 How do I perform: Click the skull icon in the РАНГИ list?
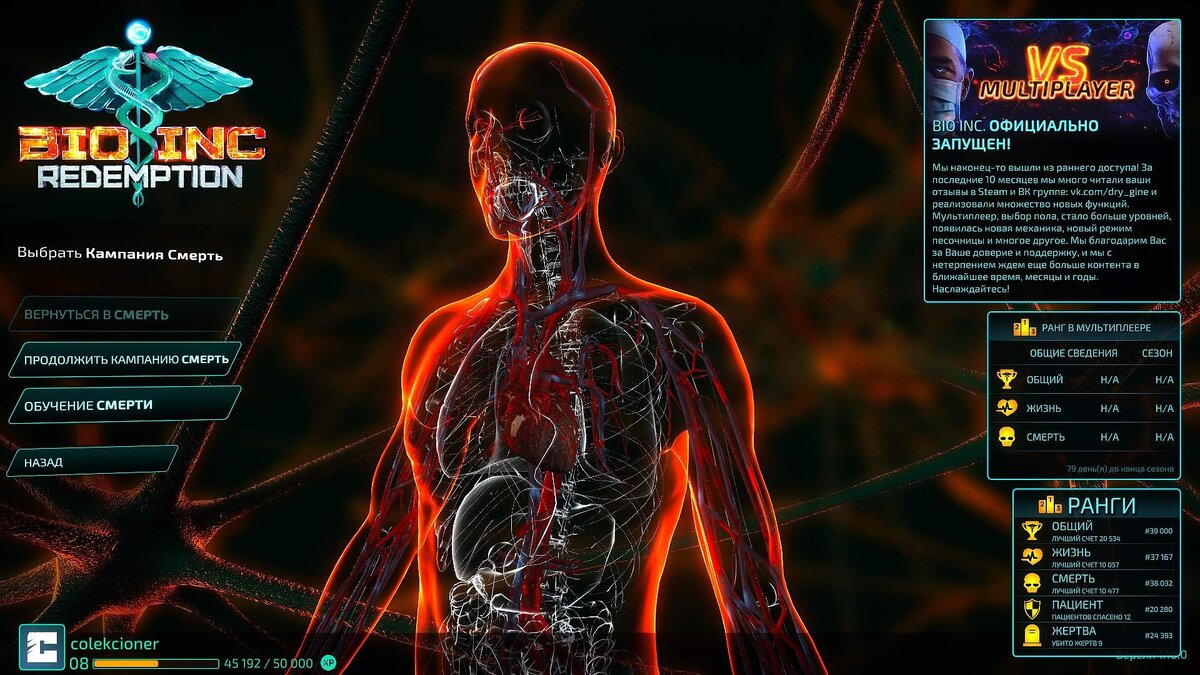tap(1032, 583)
